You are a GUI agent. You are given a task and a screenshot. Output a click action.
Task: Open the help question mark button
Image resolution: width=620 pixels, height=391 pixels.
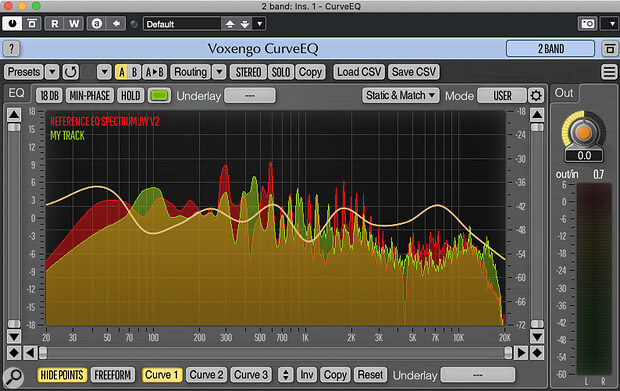[x=11, y=49]
